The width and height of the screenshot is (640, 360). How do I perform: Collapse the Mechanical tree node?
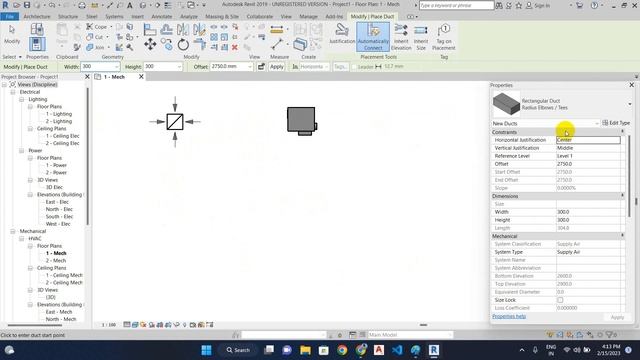13,231
